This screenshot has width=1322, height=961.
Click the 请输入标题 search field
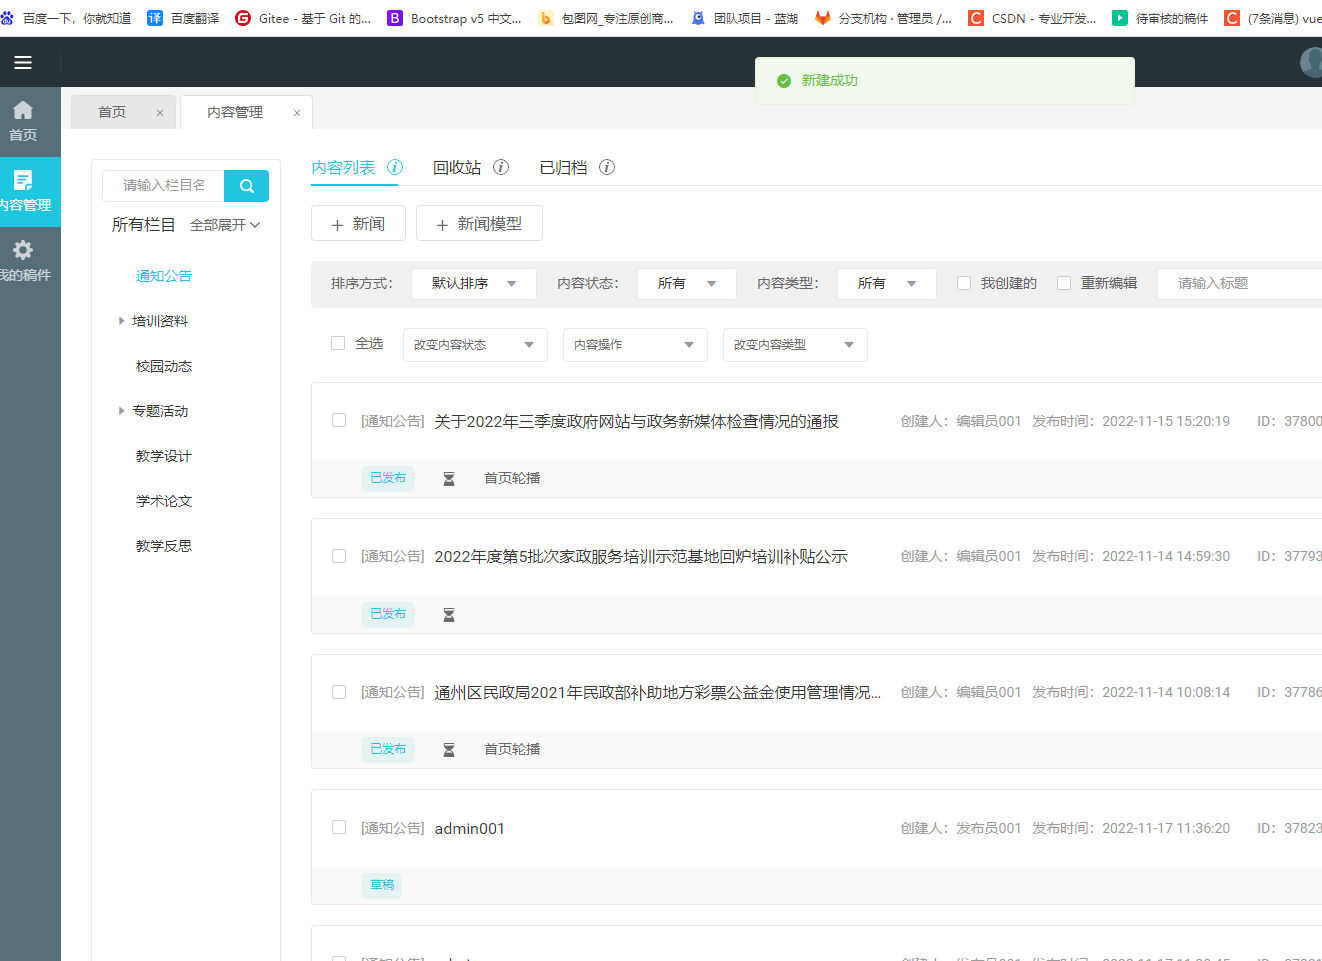[x=1240, y=284]
